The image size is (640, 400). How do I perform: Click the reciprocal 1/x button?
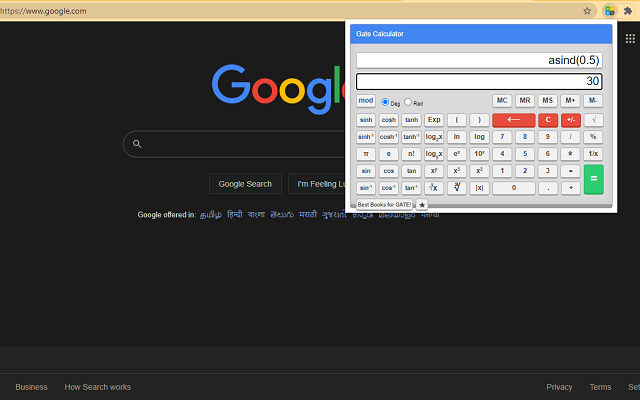coord(593,154)
